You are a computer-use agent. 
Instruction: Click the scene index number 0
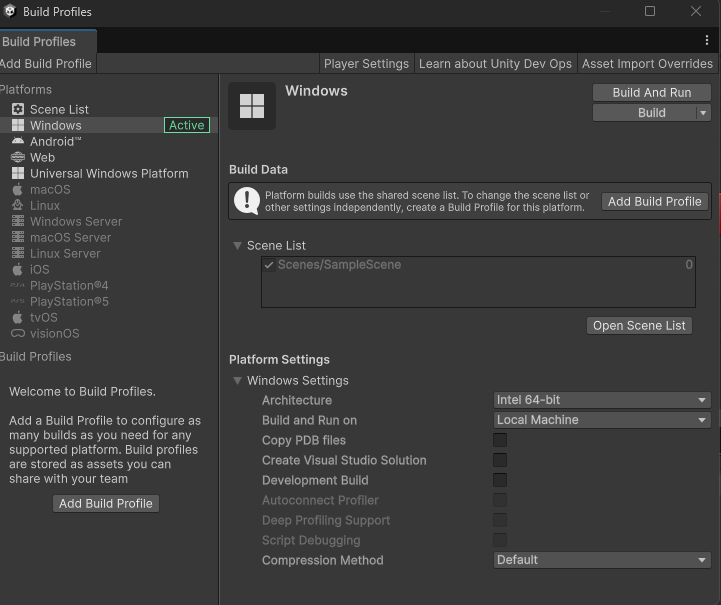(x=689, y=264)
